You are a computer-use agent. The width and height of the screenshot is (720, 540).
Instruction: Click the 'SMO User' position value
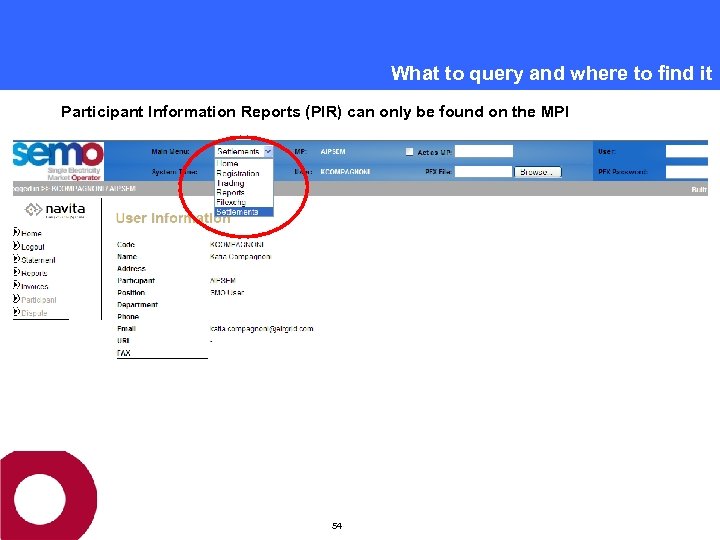[227, 292]
